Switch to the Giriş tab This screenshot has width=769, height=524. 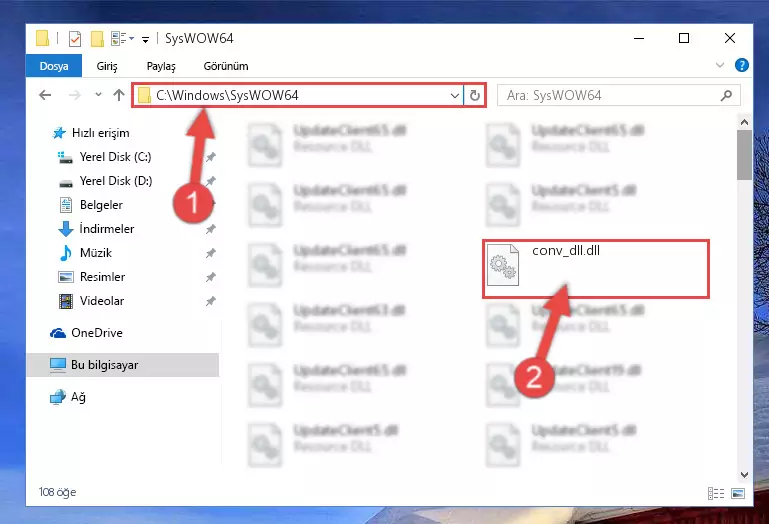(106, 66)
